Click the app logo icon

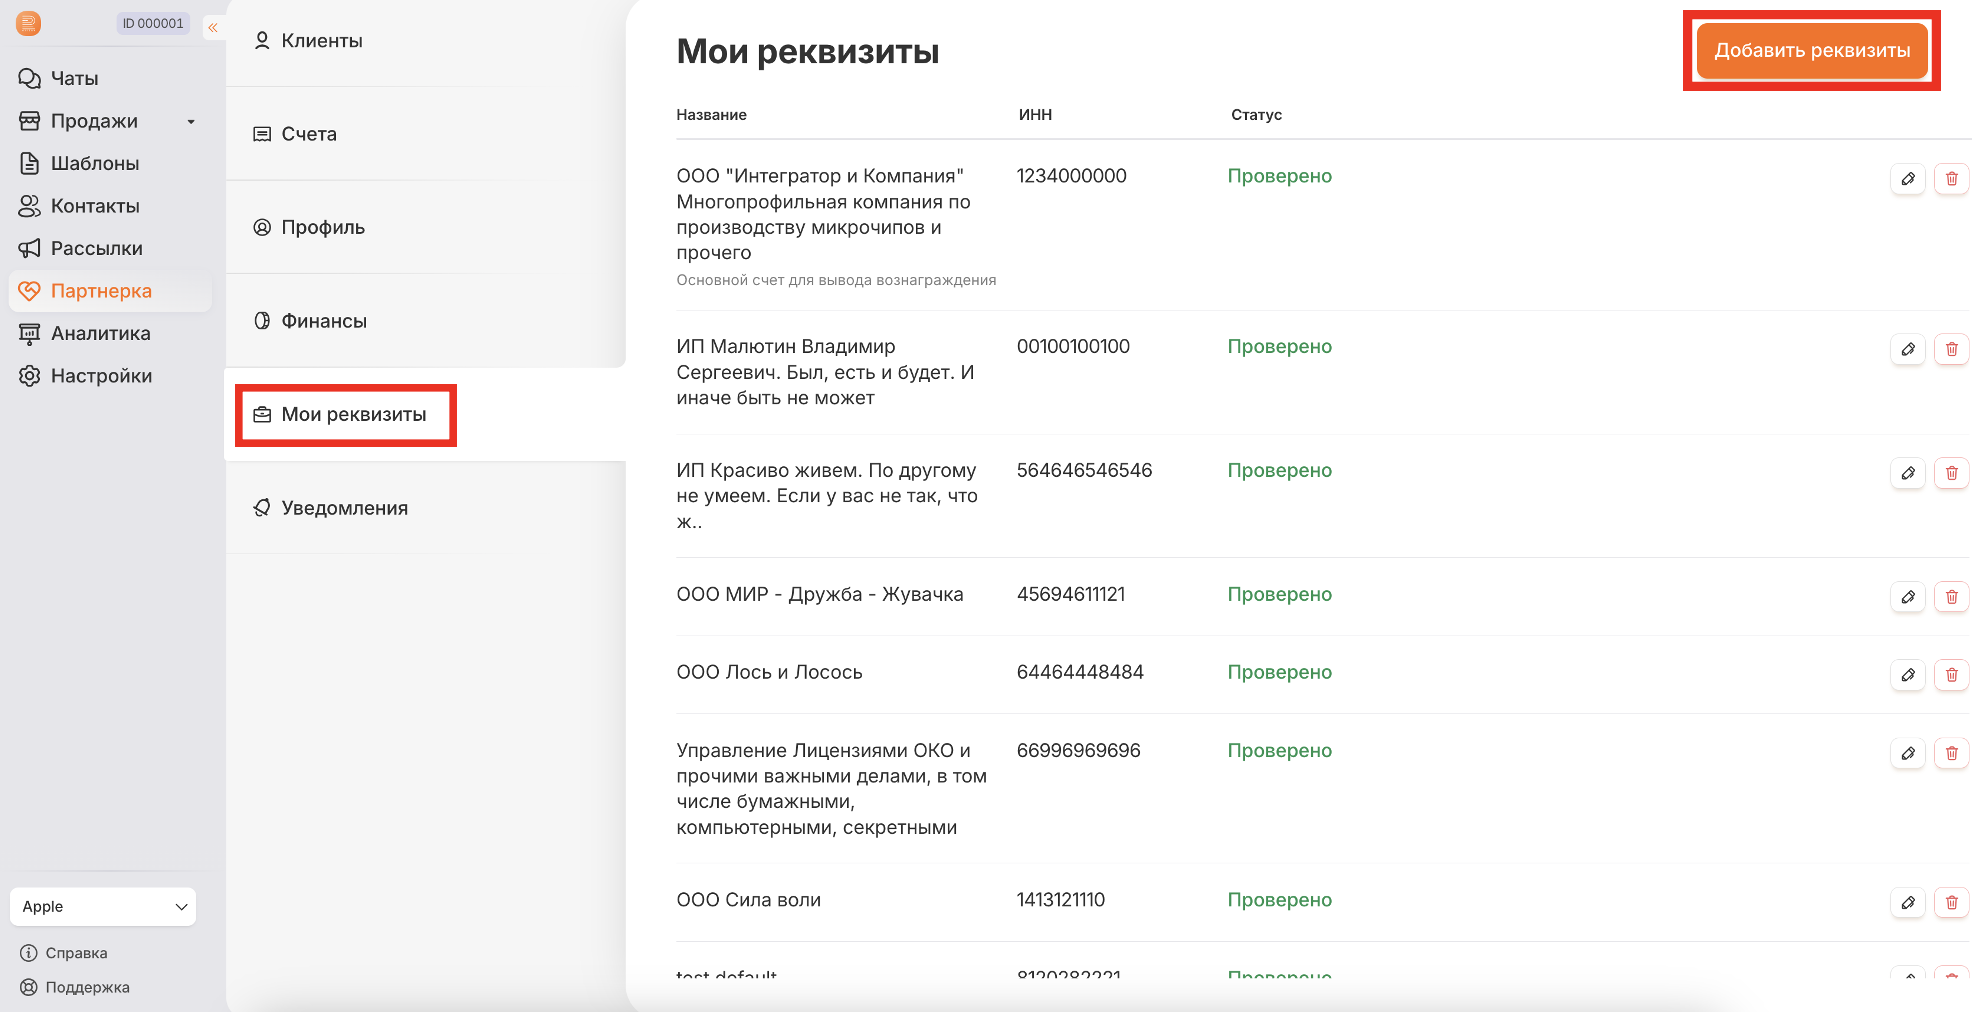pyautogui.click(x=29, y=23)
